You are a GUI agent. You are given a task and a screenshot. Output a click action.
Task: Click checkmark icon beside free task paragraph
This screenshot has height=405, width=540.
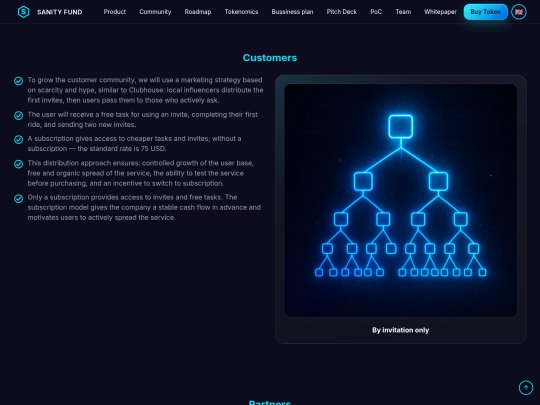(19, 115)
